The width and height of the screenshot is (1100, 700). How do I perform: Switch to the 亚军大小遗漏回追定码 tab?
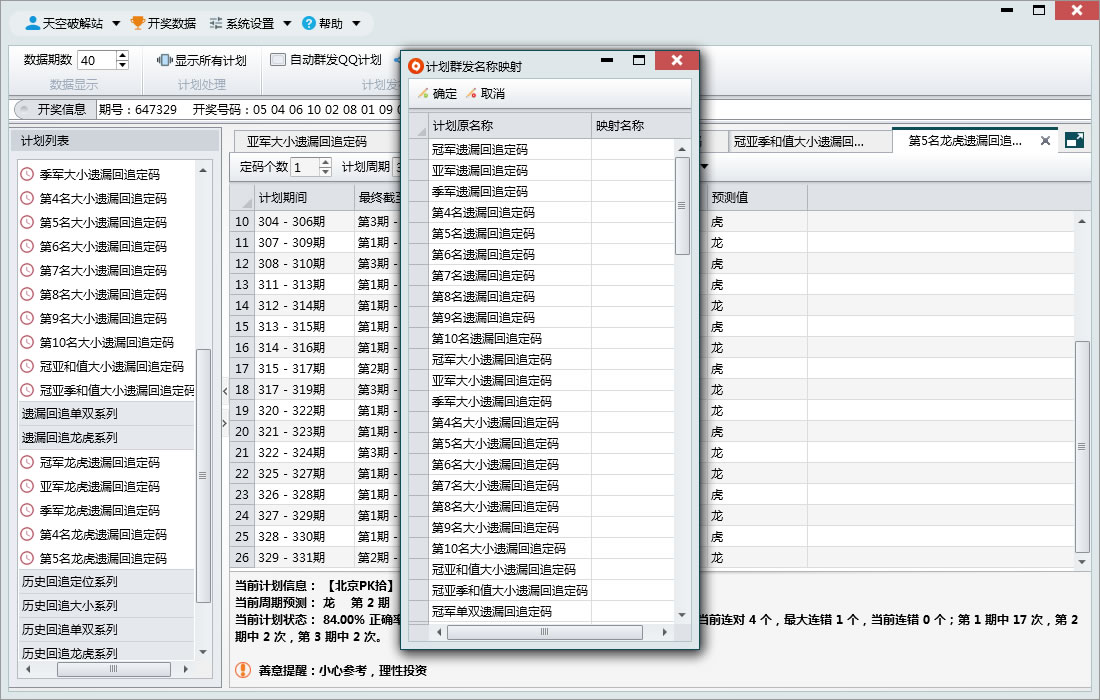click(x=306, y=142)
